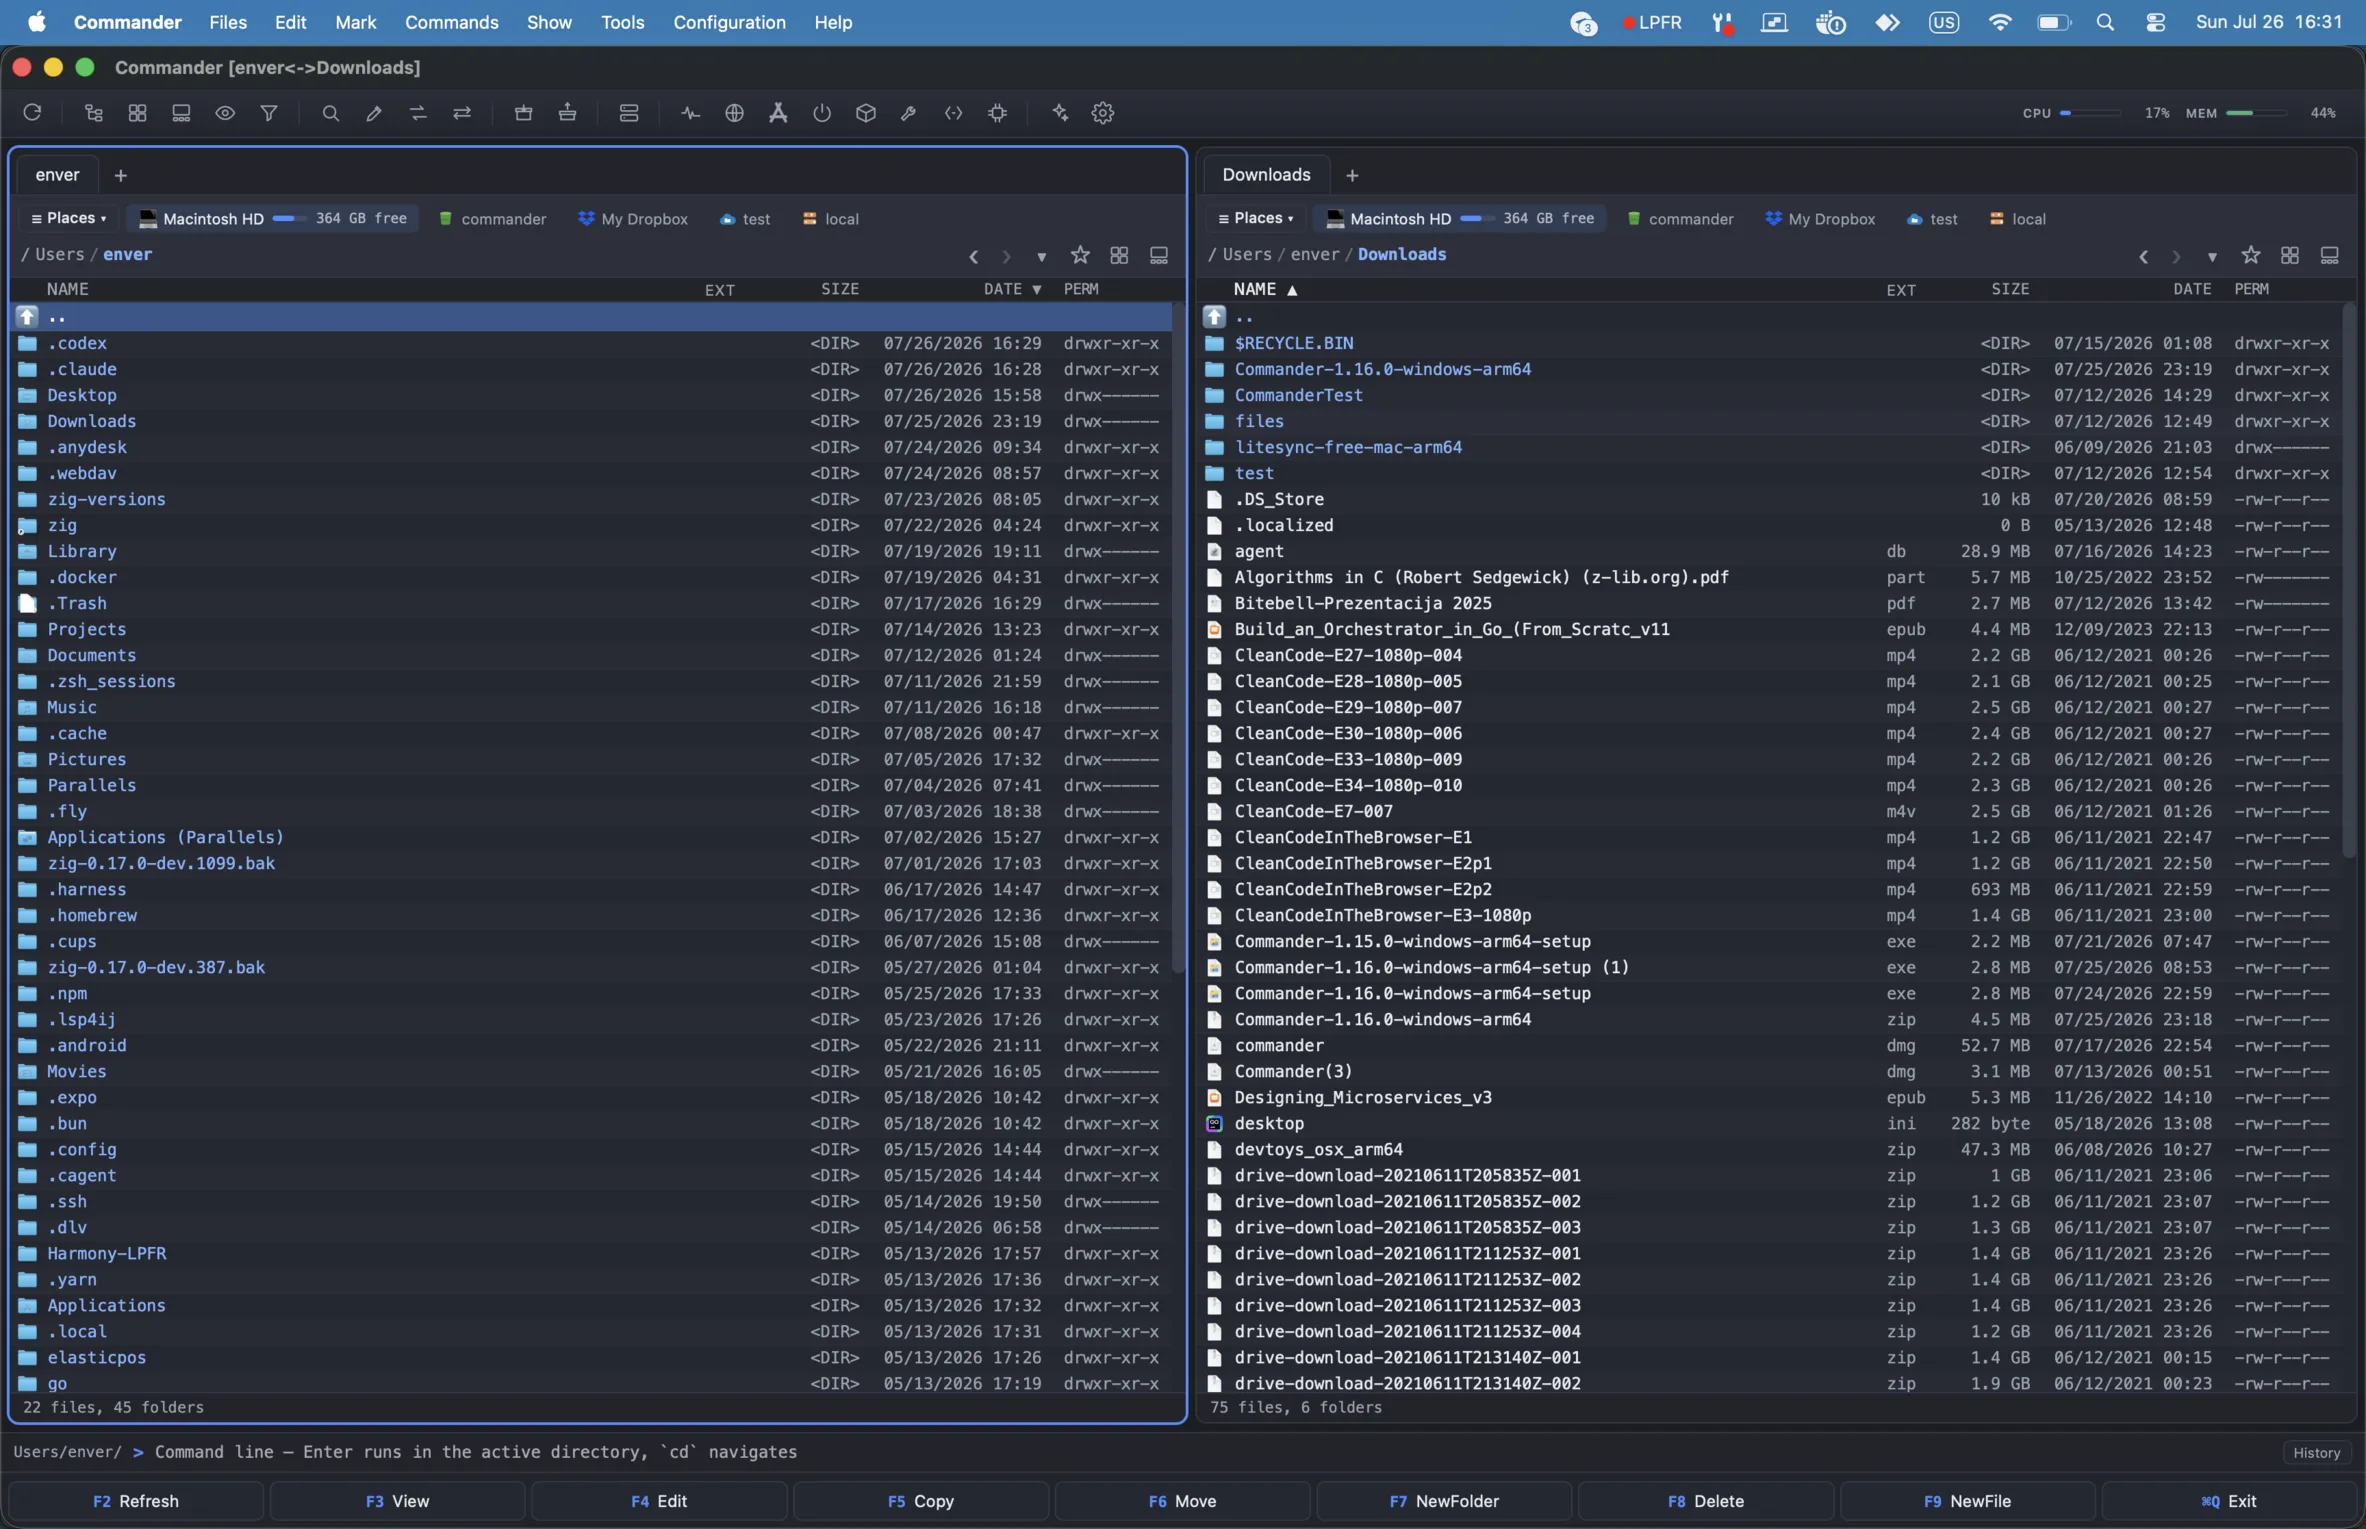Open the Places dropdown in right panel

coord(1256,218)
